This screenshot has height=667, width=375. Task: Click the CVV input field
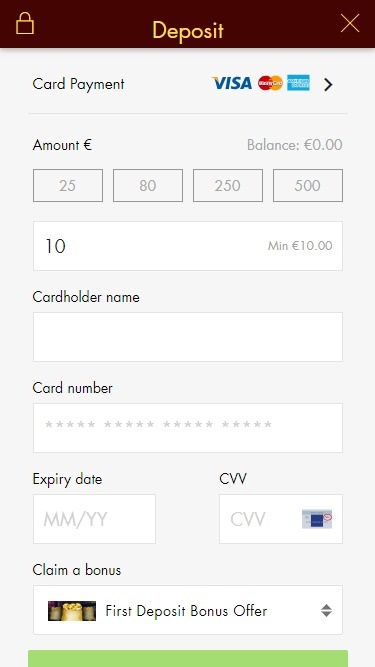(x=281, y=519)
